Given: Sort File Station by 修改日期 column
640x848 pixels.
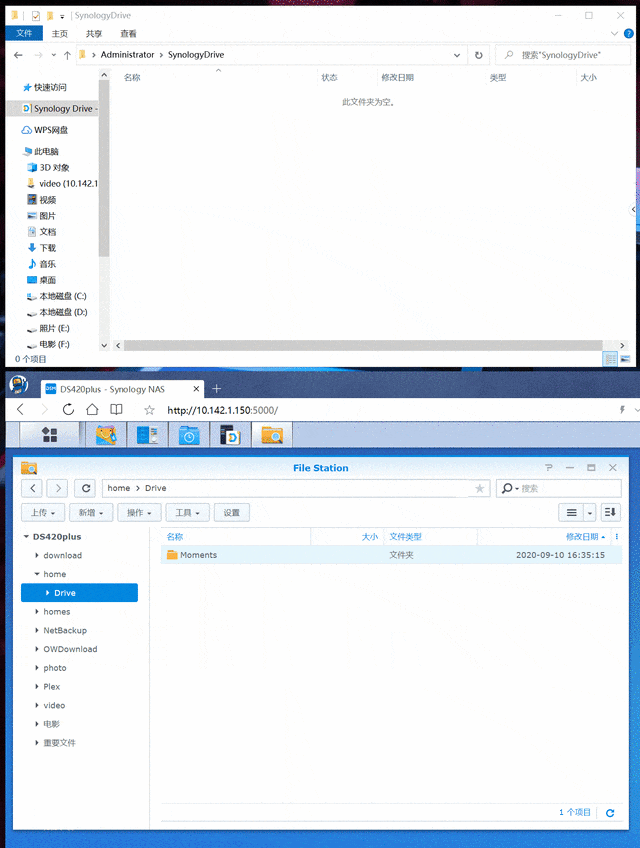Looking at the screenshot, I should [x=582, y=536].
